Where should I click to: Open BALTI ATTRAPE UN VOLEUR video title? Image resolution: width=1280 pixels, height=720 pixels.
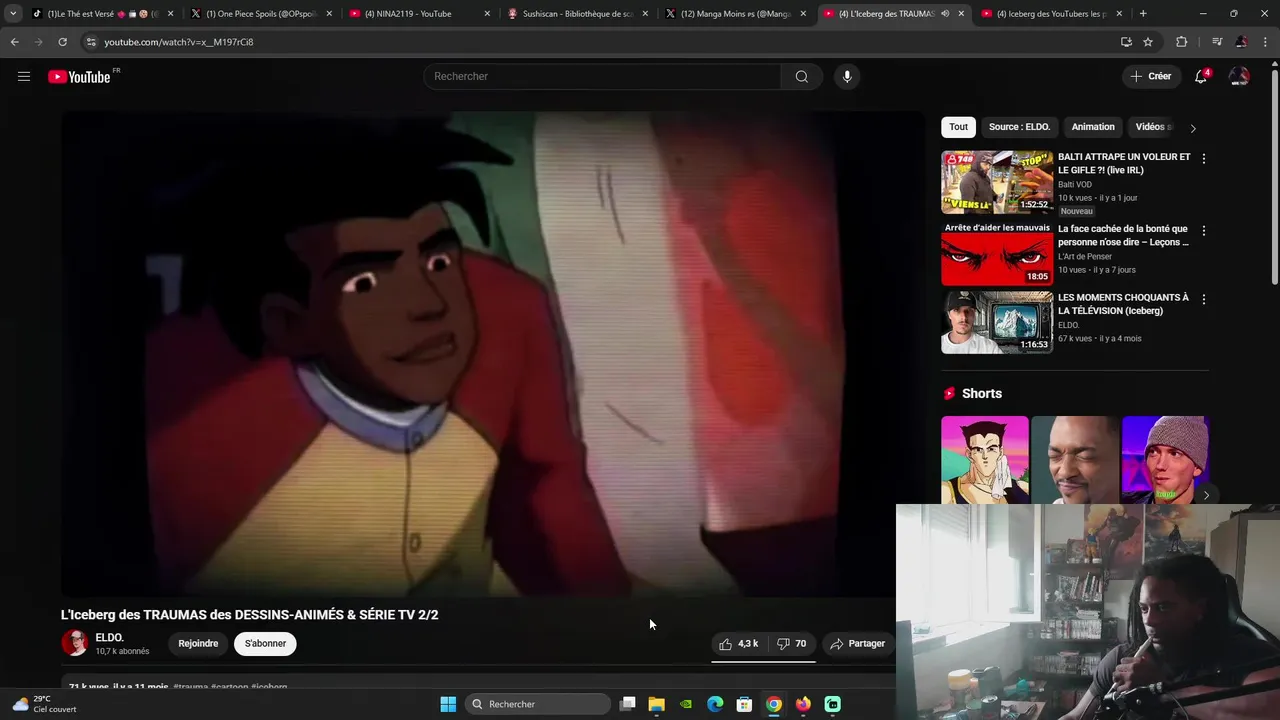(1124, 163)
